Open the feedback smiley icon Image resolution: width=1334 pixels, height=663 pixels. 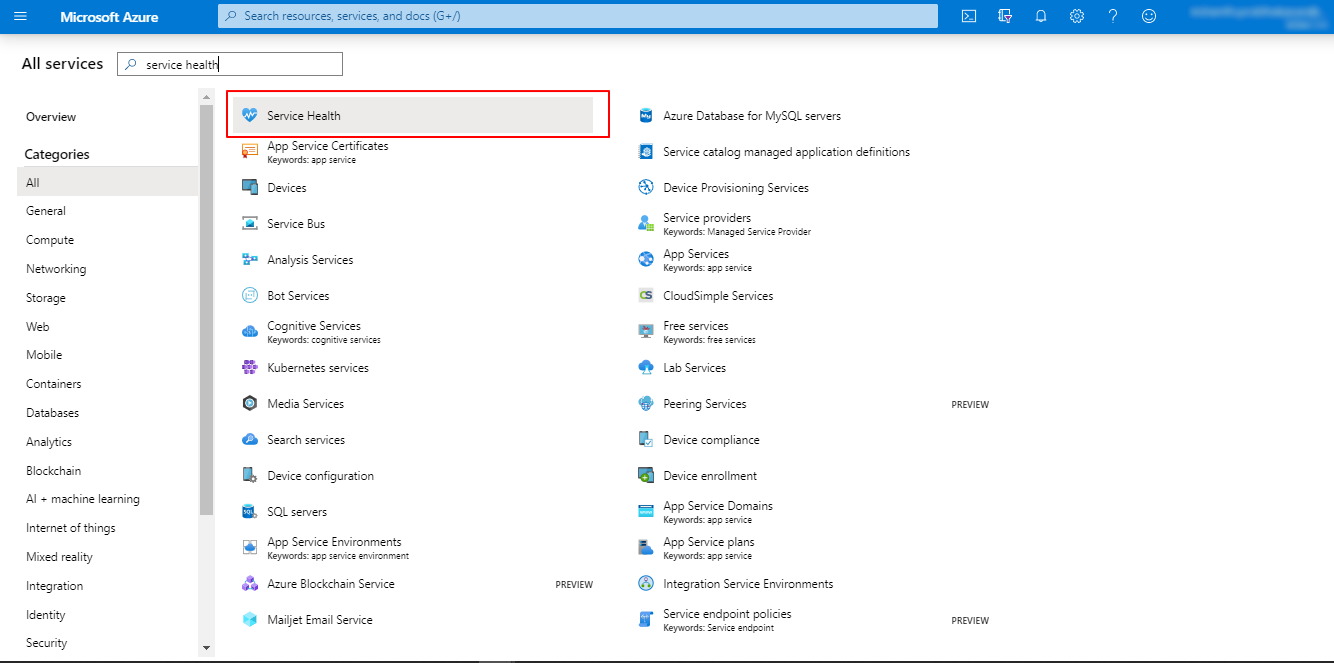click(1149, 16)
